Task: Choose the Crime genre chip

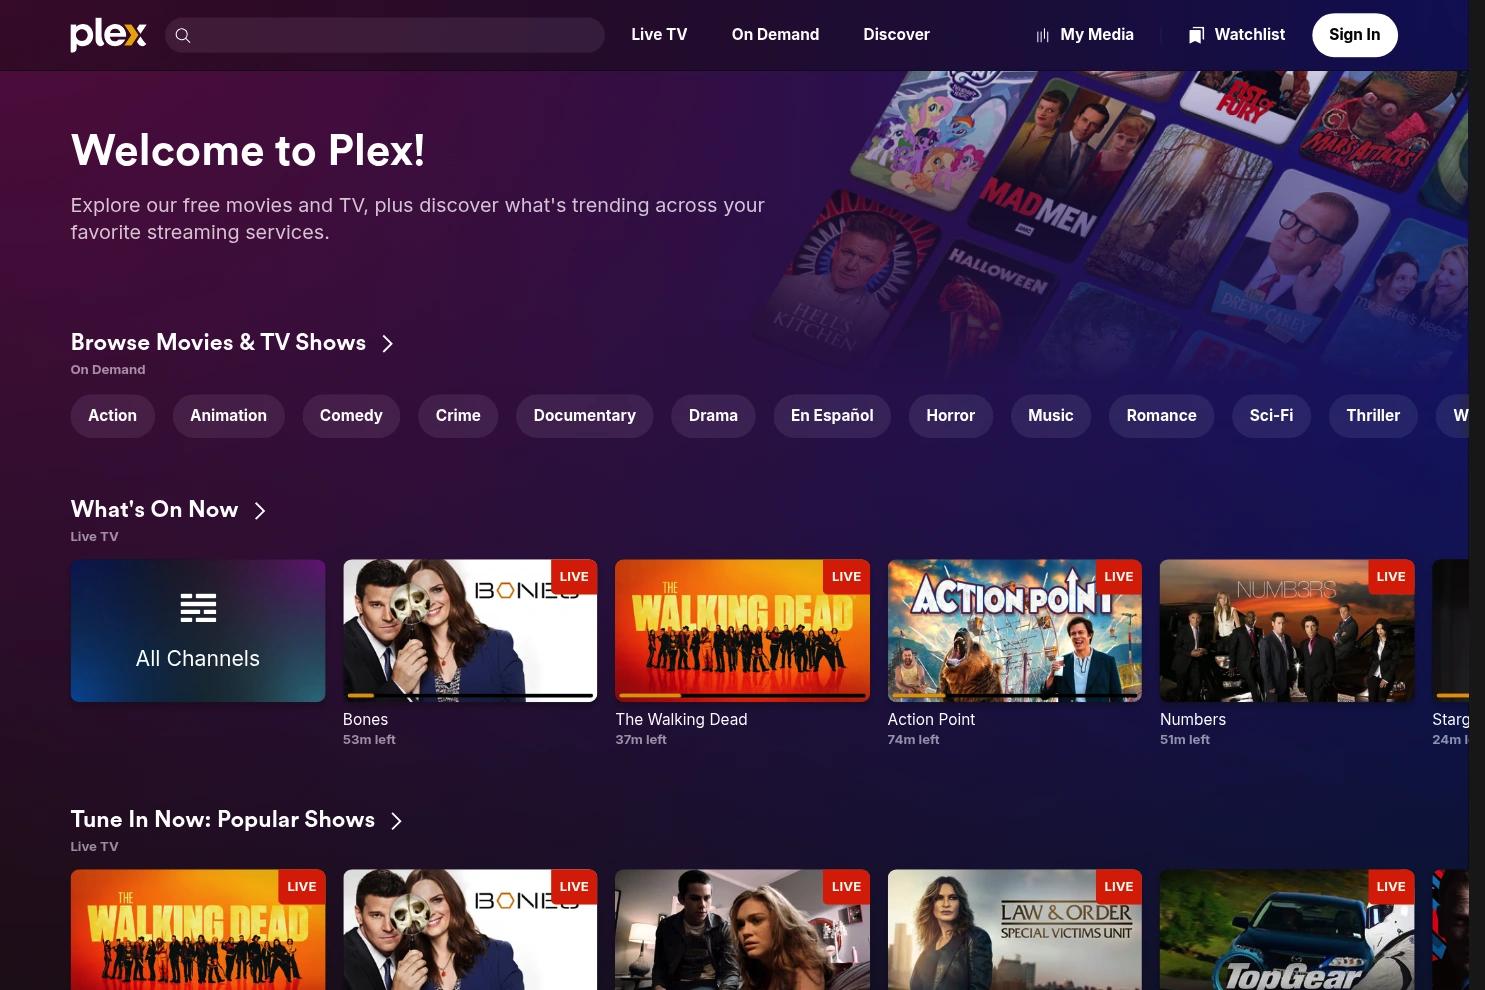Action: click(x=458, y=416)
